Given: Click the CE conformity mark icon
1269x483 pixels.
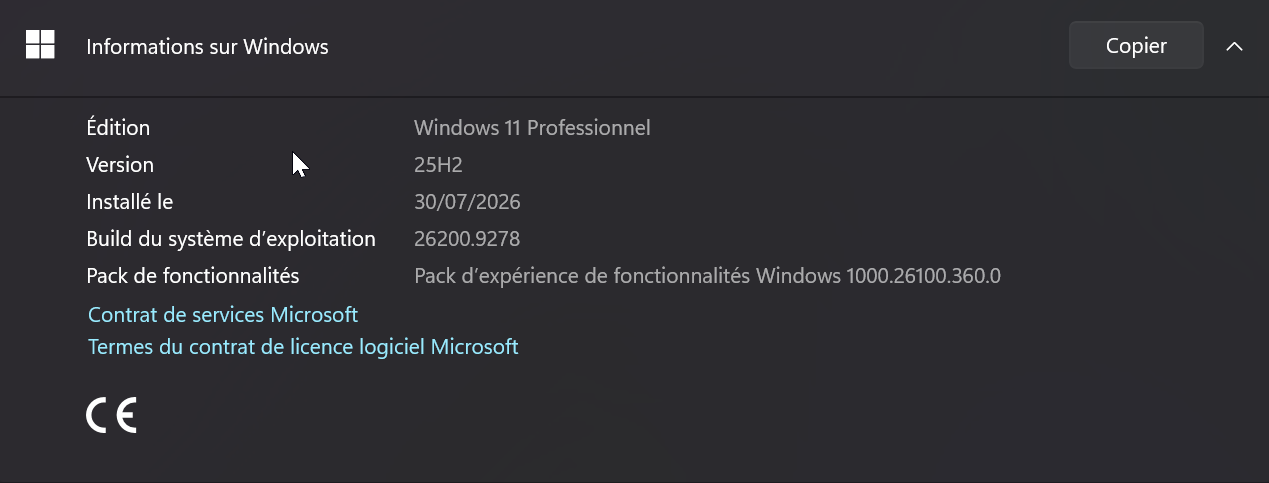Looking at the screenshot, I should (111, 415).
